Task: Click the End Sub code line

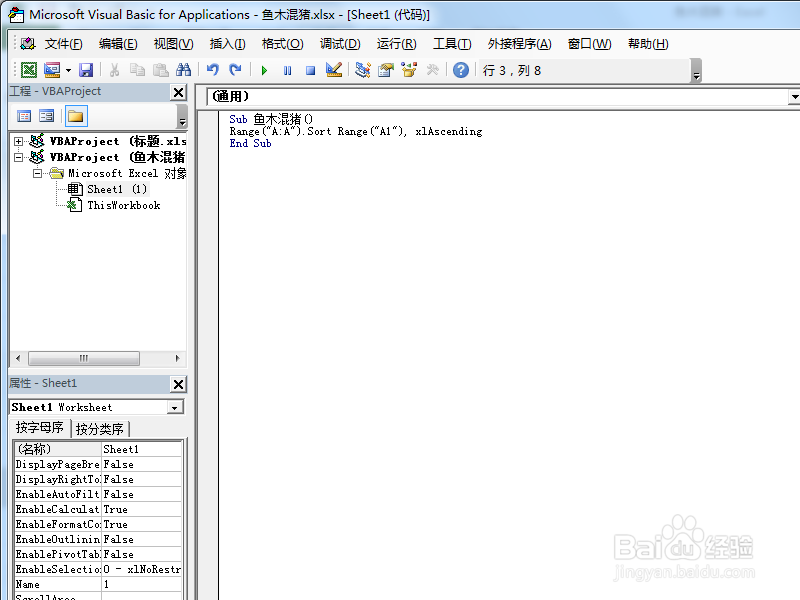Action: click(251, 144)
